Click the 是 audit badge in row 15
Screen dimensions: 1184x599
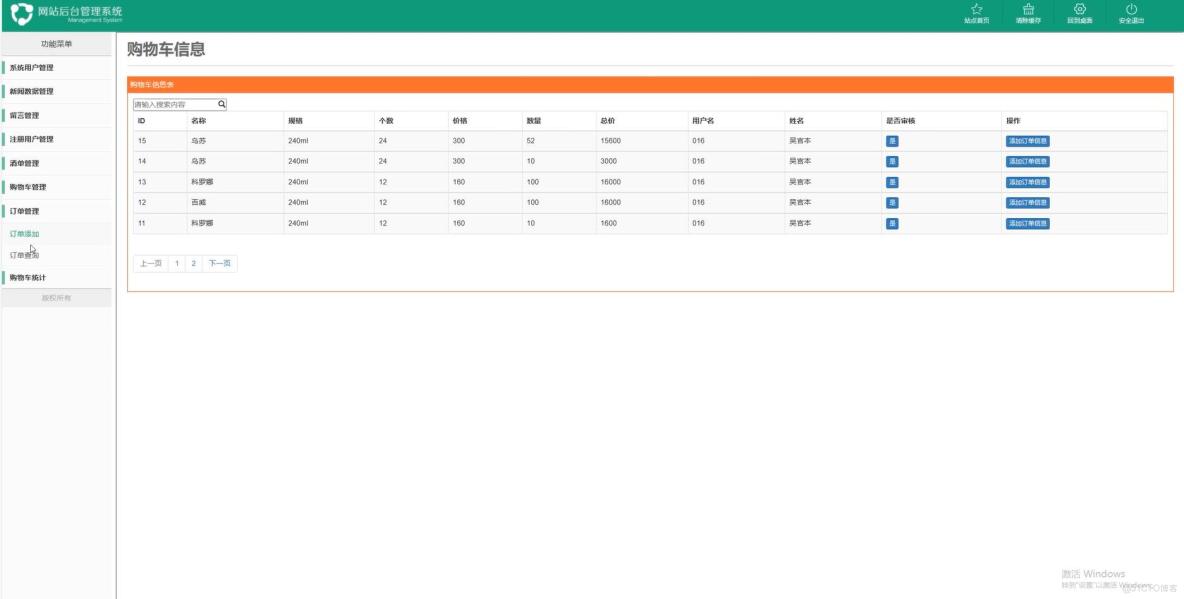892,140
